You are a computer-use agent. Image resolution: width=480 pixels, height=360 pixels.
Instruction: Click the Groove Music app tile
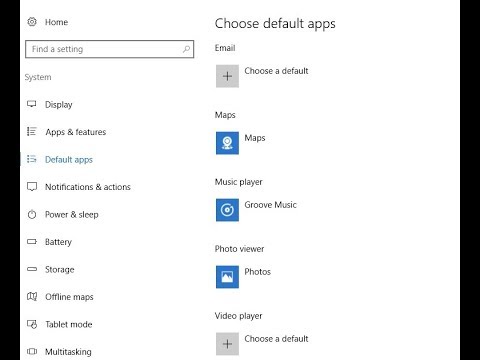(x=227, y=210)
